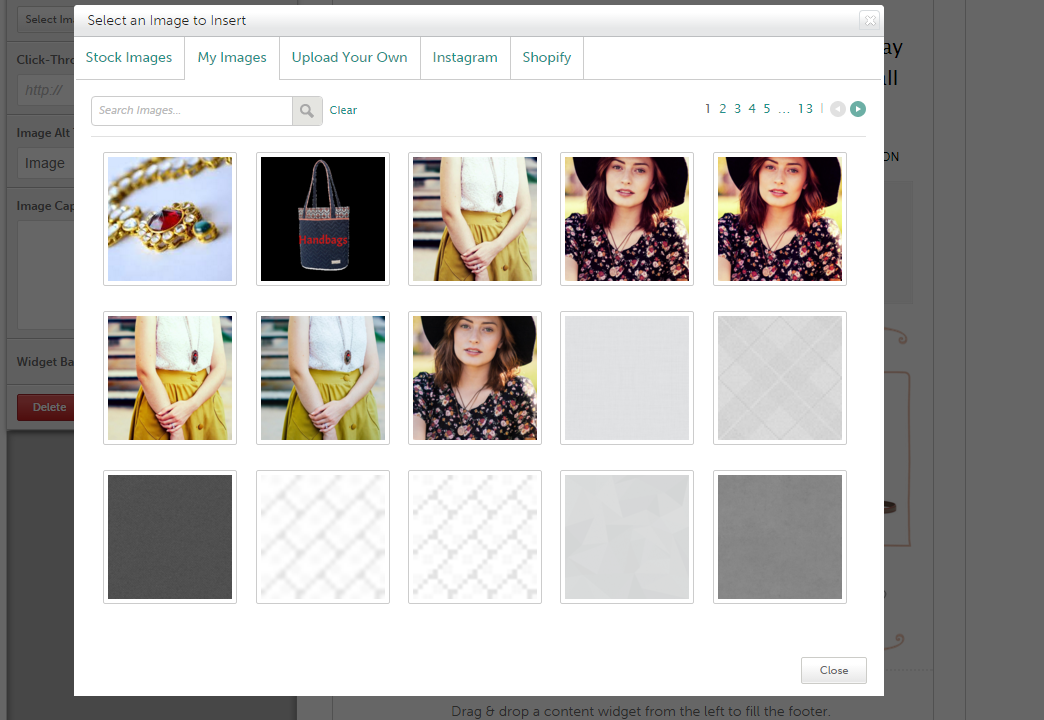Open the Shopify tab

pyautogui.click(x=547, y=58)
